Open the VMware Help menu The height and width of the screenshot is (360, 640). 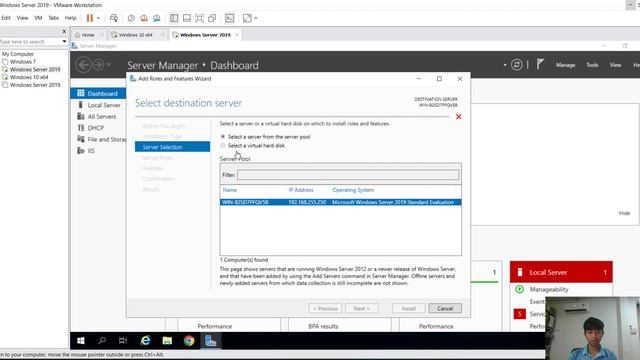[71, 18]
